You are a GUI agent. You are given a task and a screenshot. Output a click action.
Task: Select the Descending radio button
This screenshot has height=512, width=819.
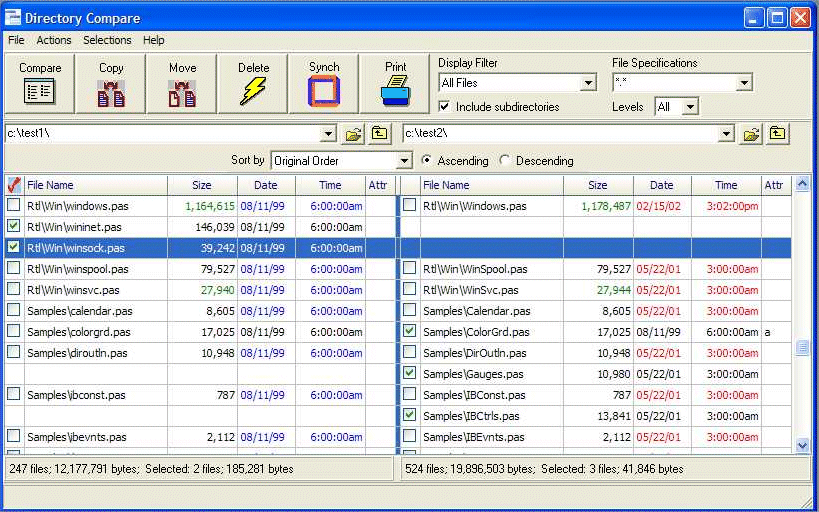click(505, 161)
